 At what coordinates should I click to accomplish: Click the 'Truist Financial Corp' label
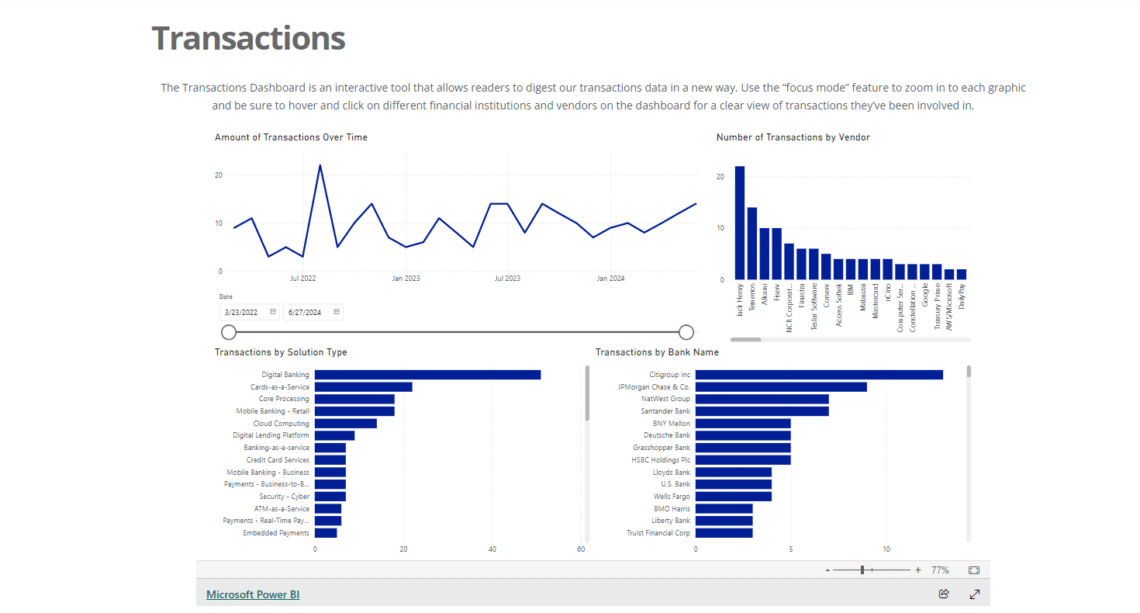coord(658,533)
